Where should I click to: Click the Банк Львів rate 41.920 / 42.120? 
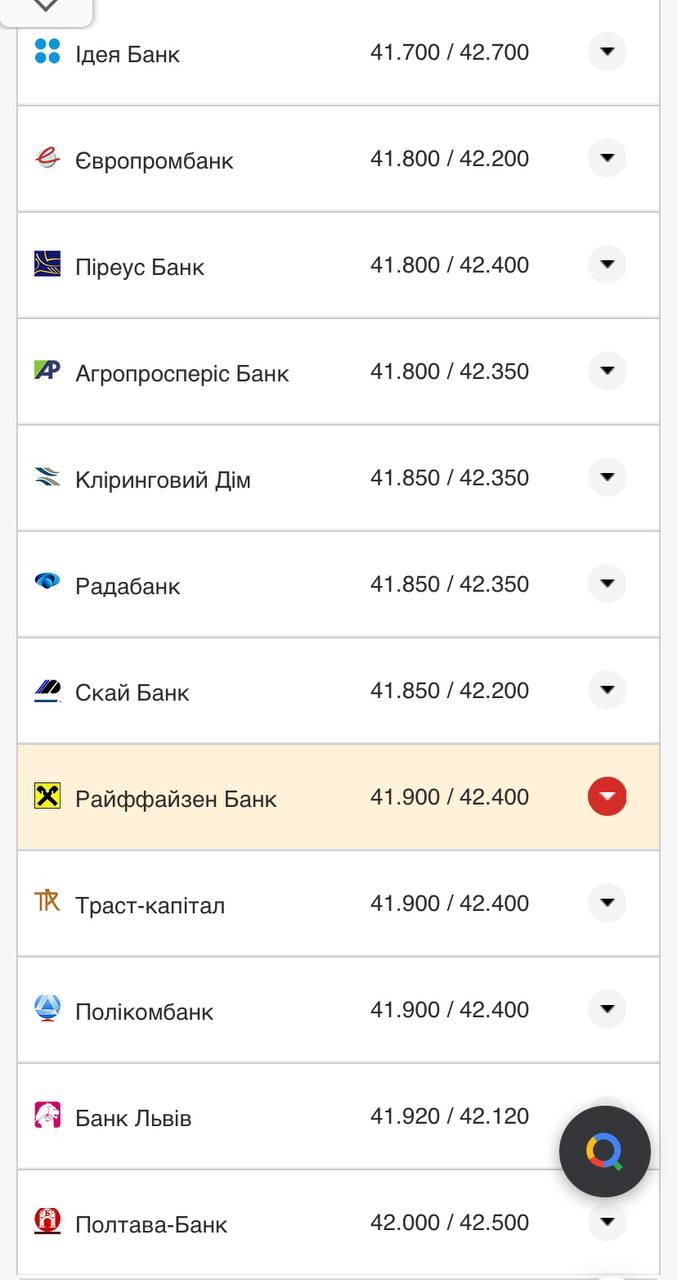click(449, 1116)
